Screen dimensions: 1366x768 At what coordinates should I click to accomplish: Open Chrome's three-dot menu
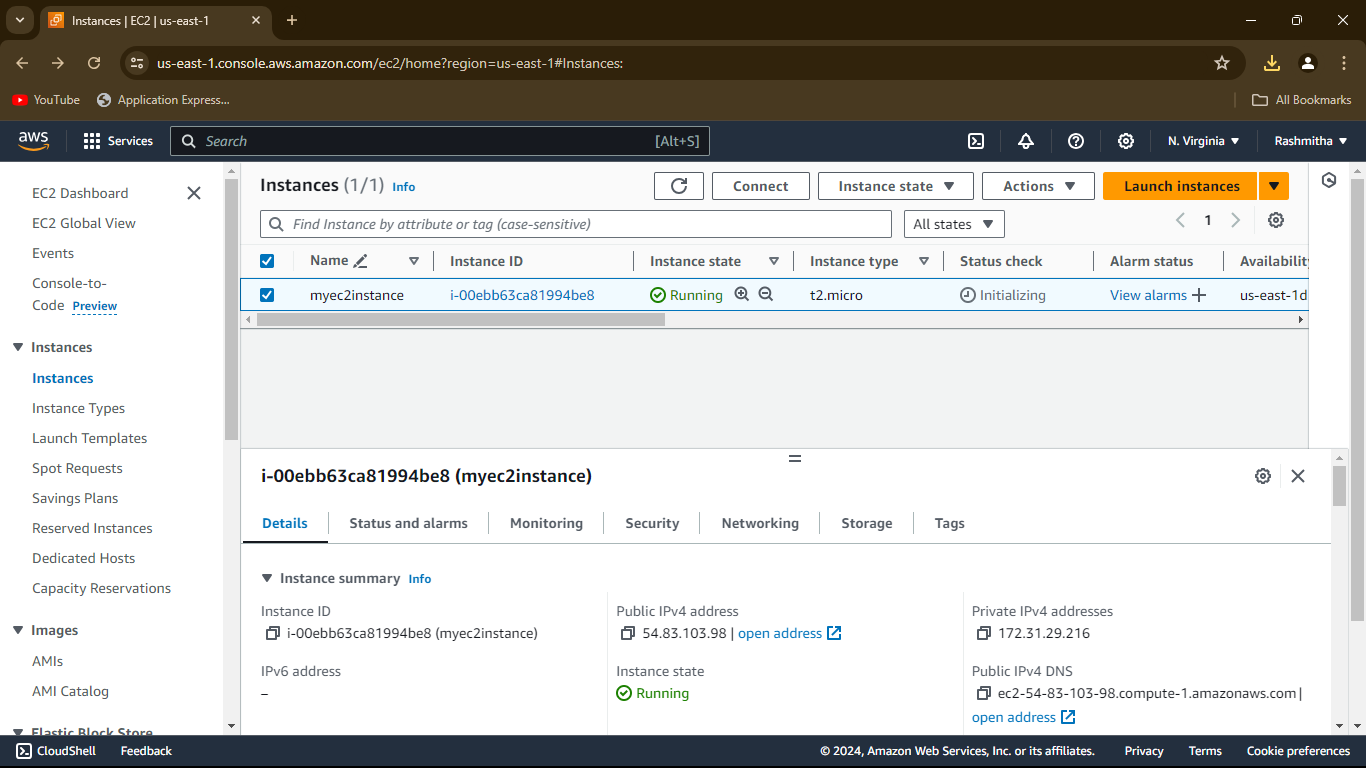tap(1344, 63)
